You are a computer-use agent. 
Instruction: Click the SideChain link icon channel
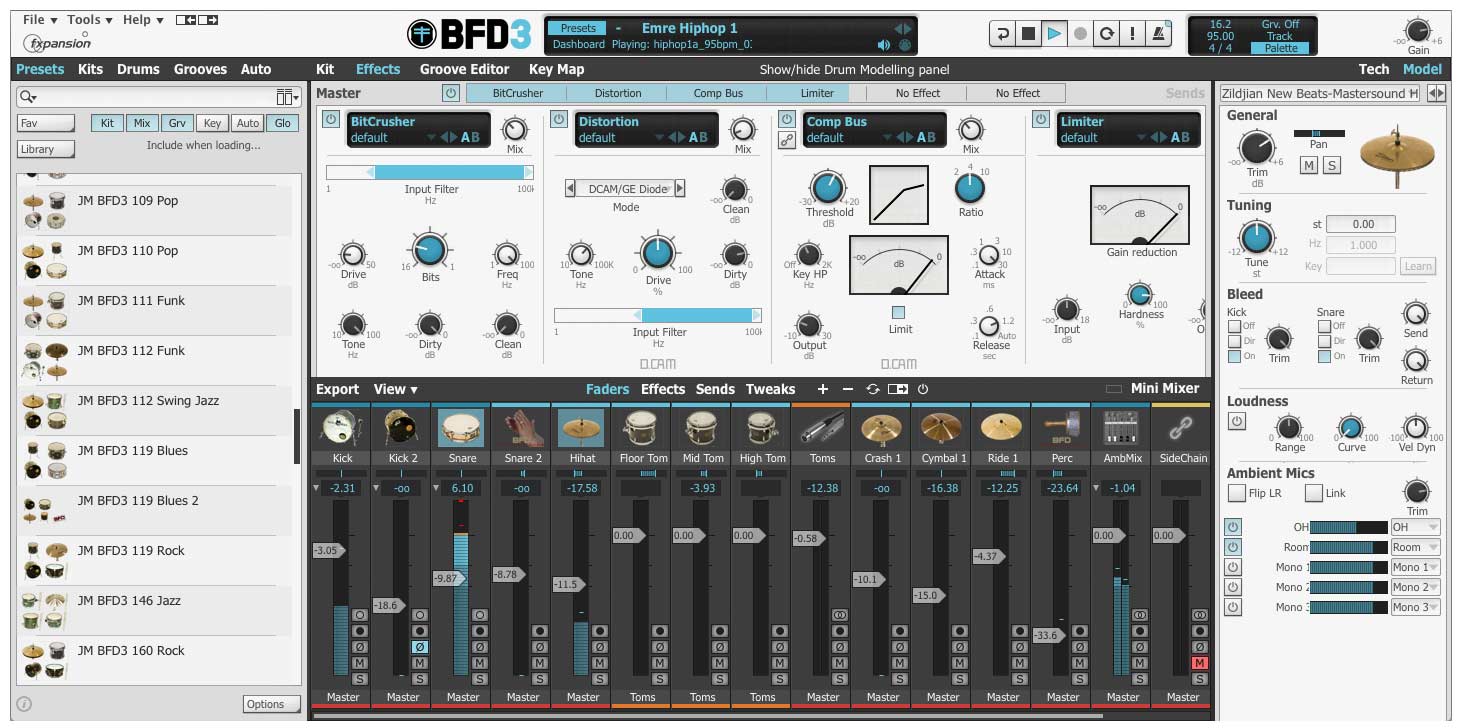1182,428
